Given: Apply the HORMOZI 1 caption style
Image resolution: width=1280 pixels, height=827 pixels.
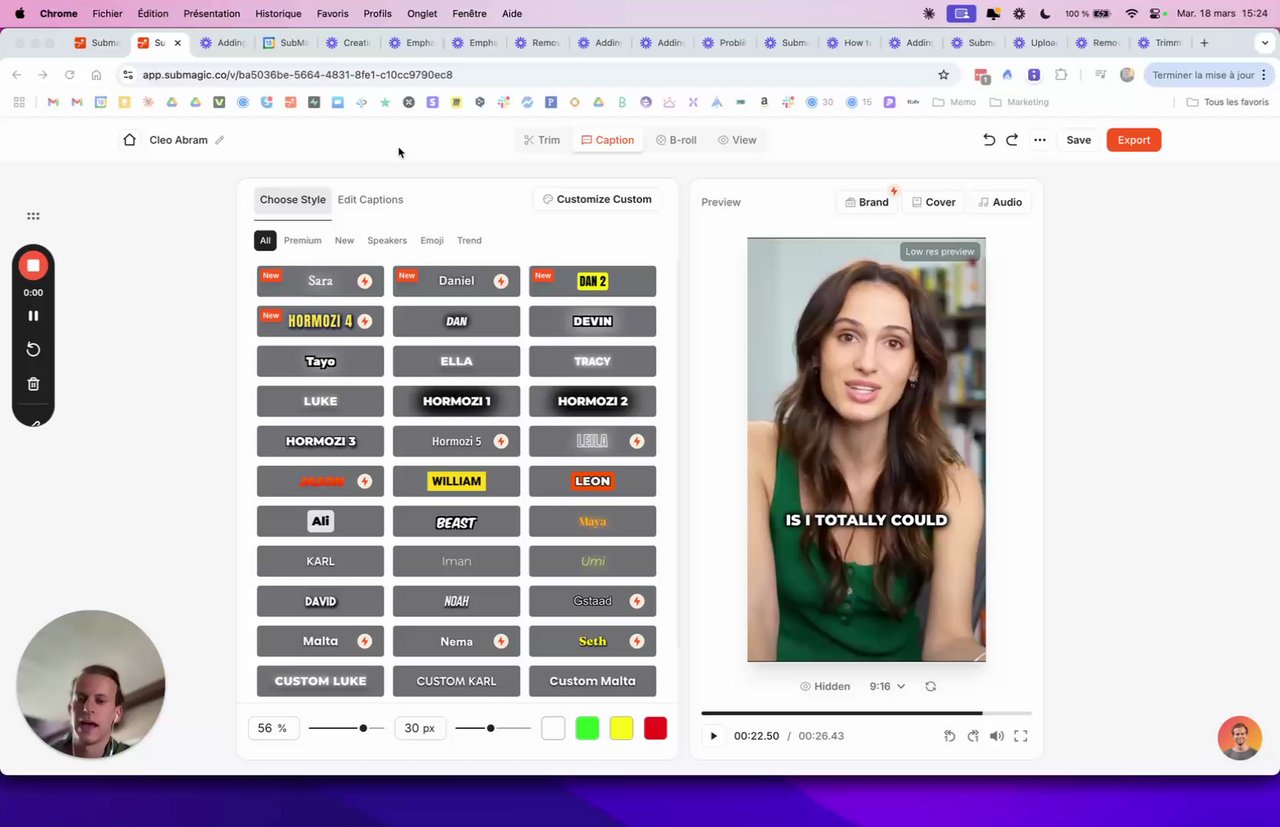Looking at the screenshot, I should 456,401.
